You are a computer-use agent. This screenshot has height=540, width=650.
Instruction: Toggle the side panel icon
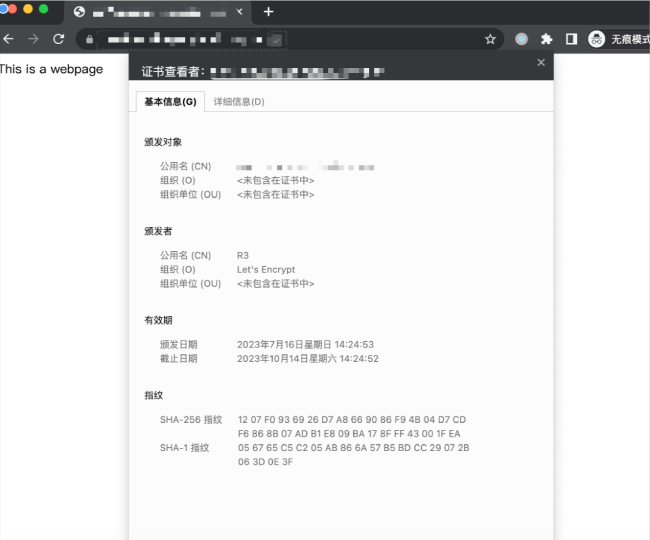pos(571,39)
